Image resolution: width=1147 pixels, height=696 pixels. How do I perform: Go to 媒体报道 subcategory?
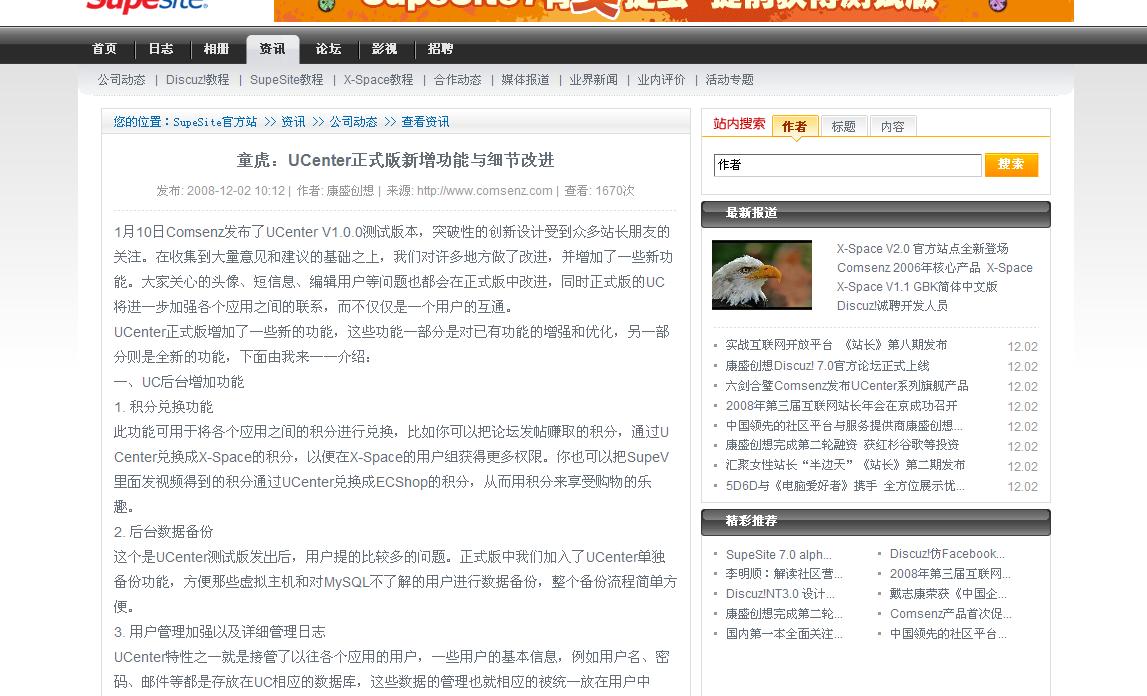pos(525,80)
